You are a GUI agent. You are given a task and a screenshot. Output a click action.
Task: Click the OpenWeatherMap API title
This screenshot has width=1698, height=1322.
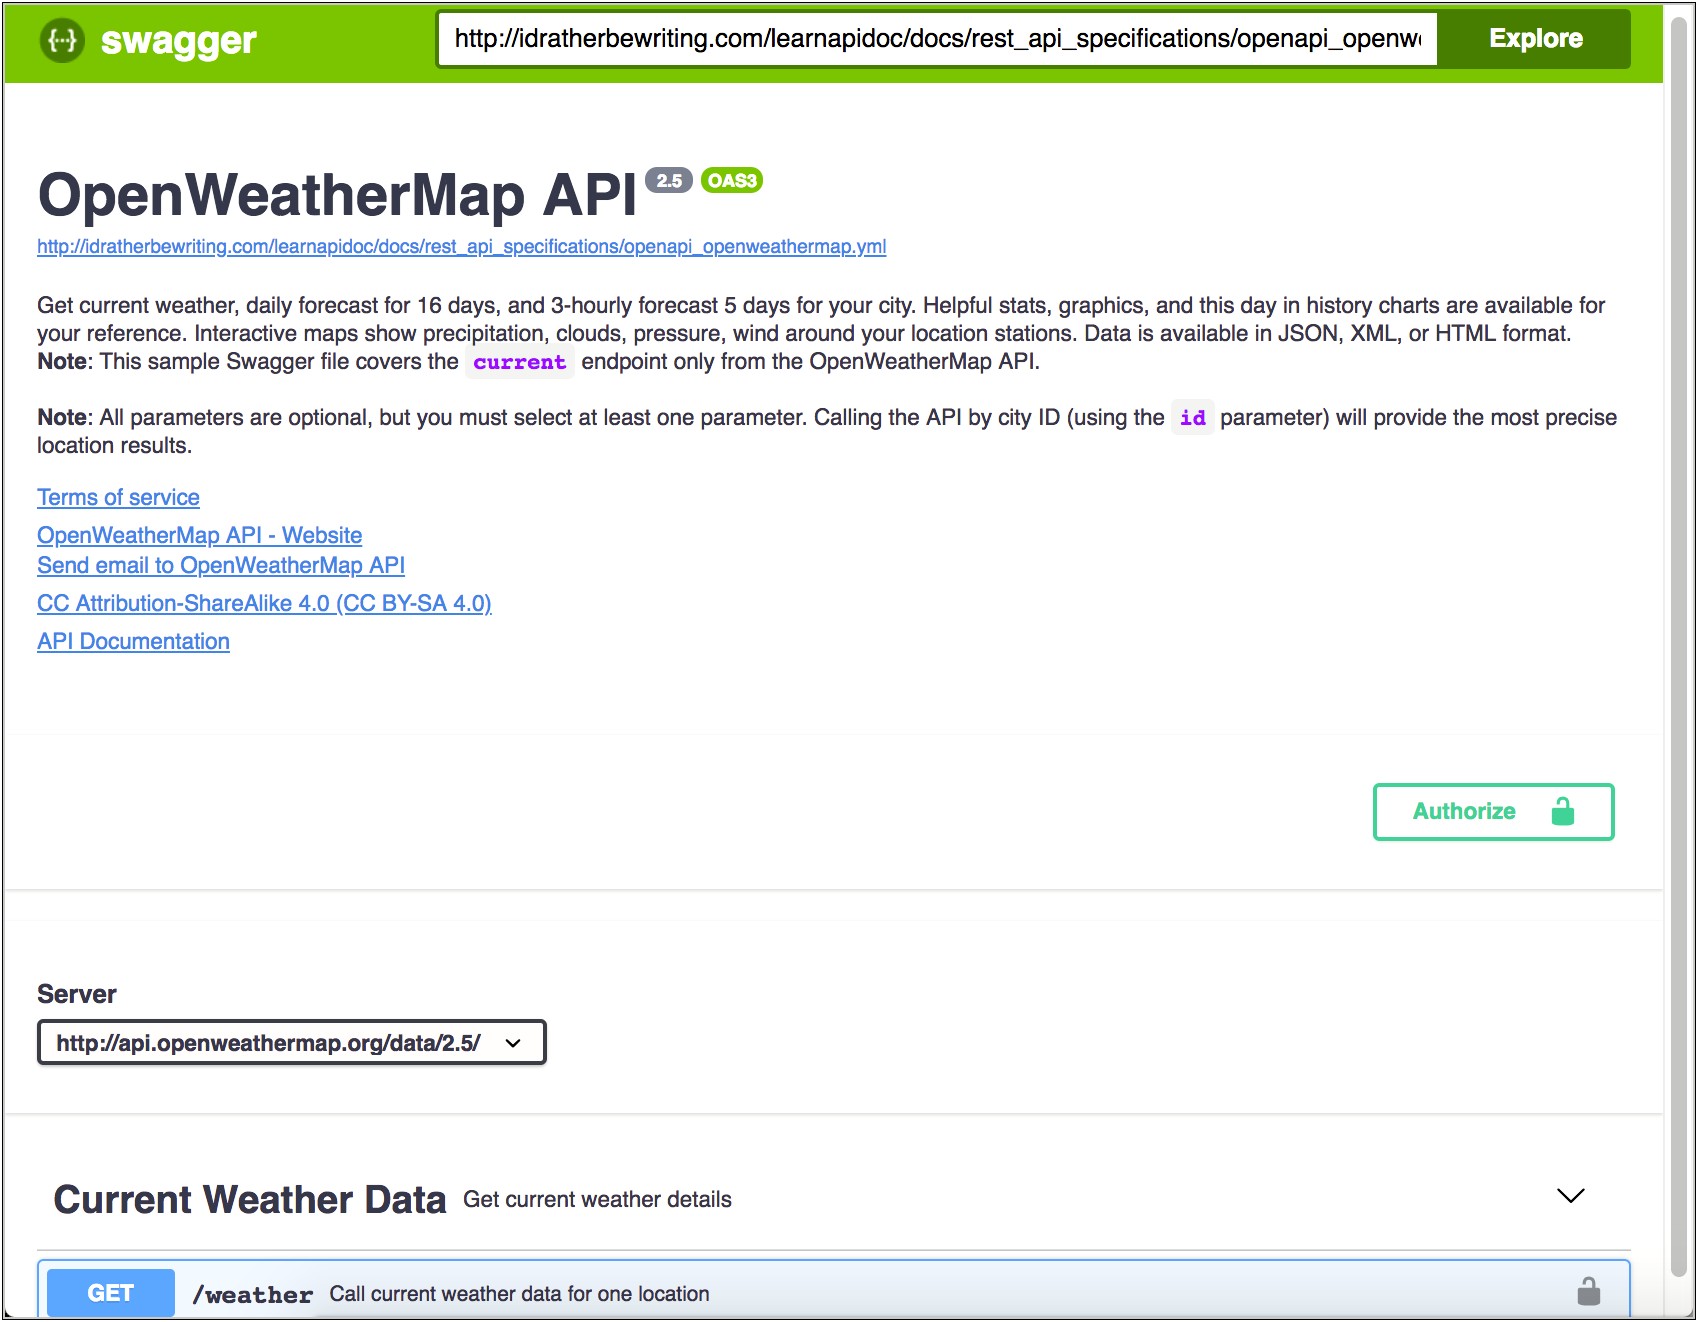tap(337, 194)
